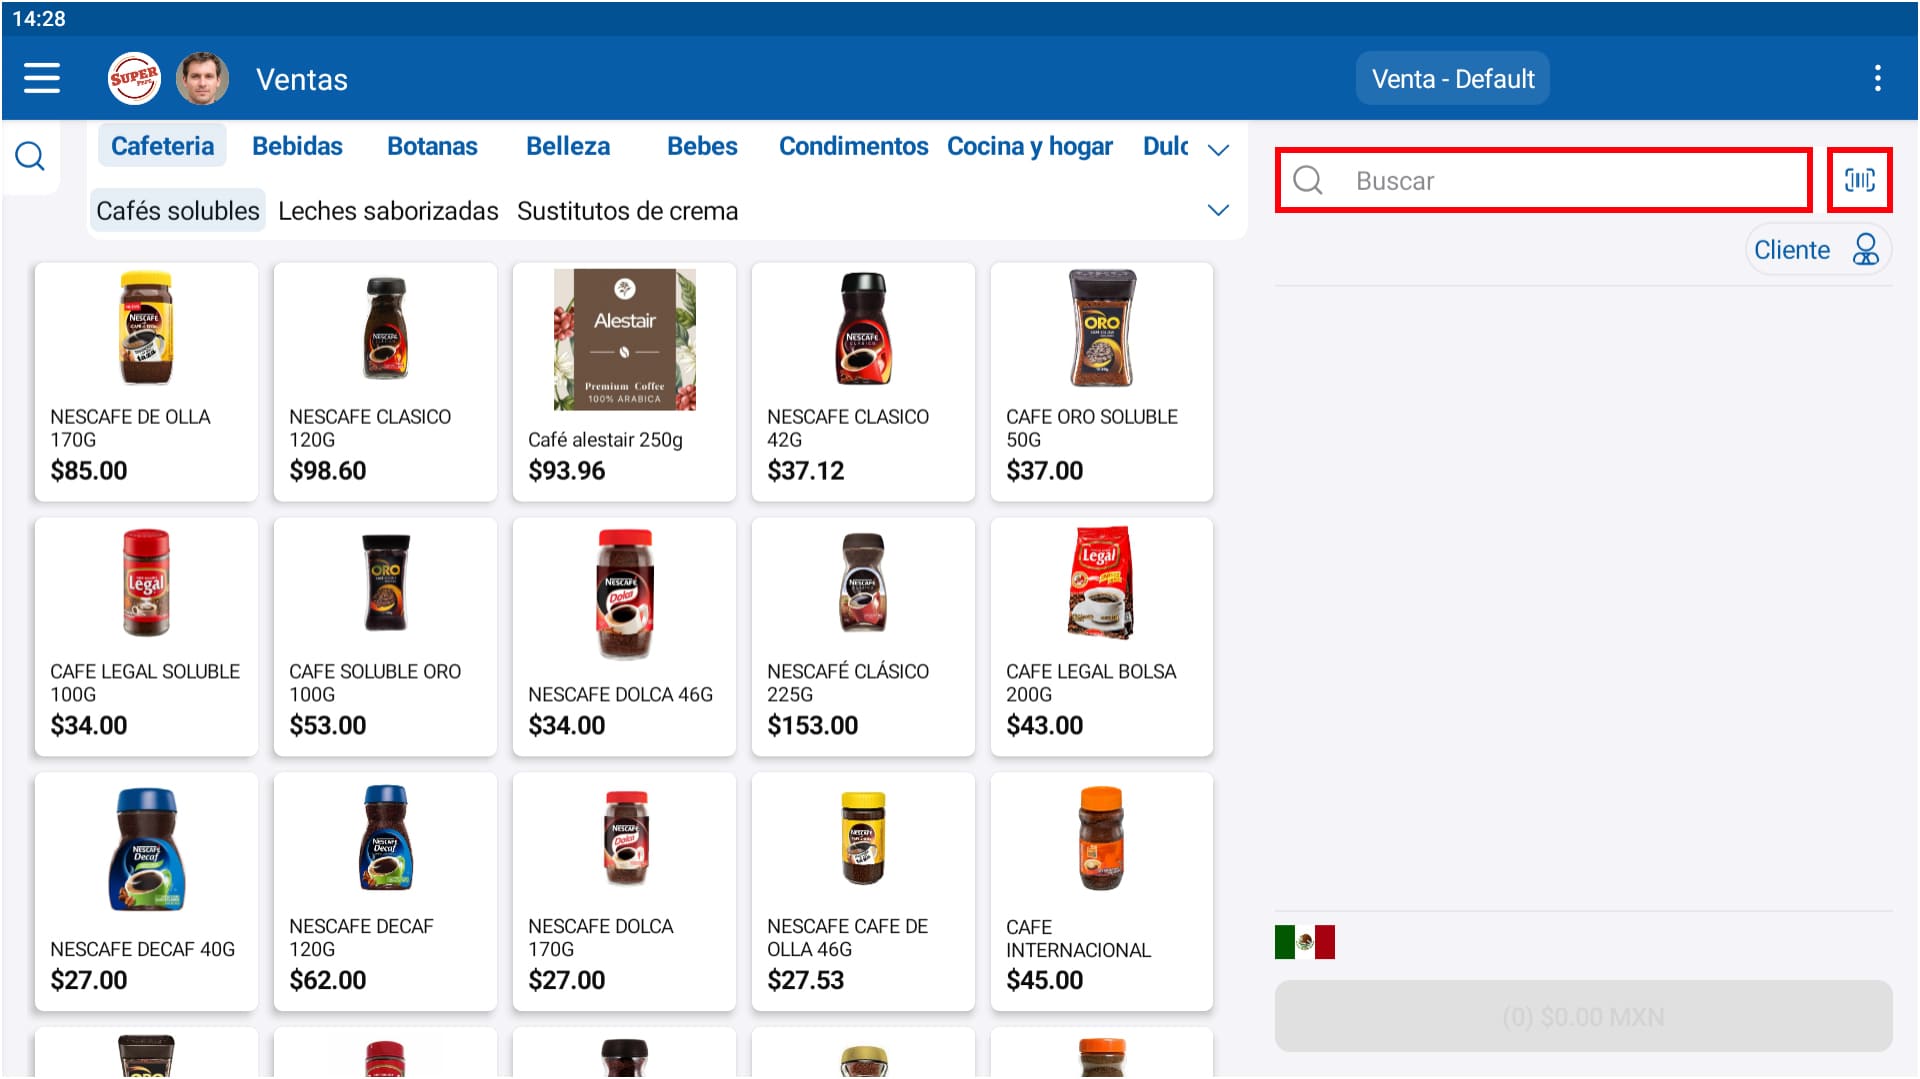Viewport: 1920px width, 1079px height.
Task: Add Café alestair 250g to the sale
Action: [x=624, y=382]
